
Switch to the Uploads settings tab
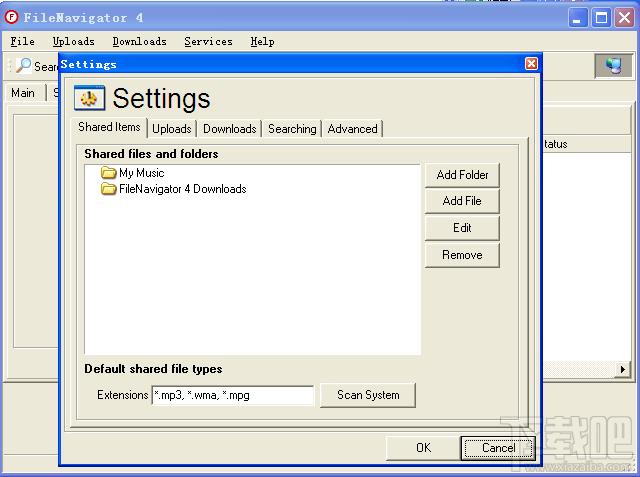(x=172, y=129)
